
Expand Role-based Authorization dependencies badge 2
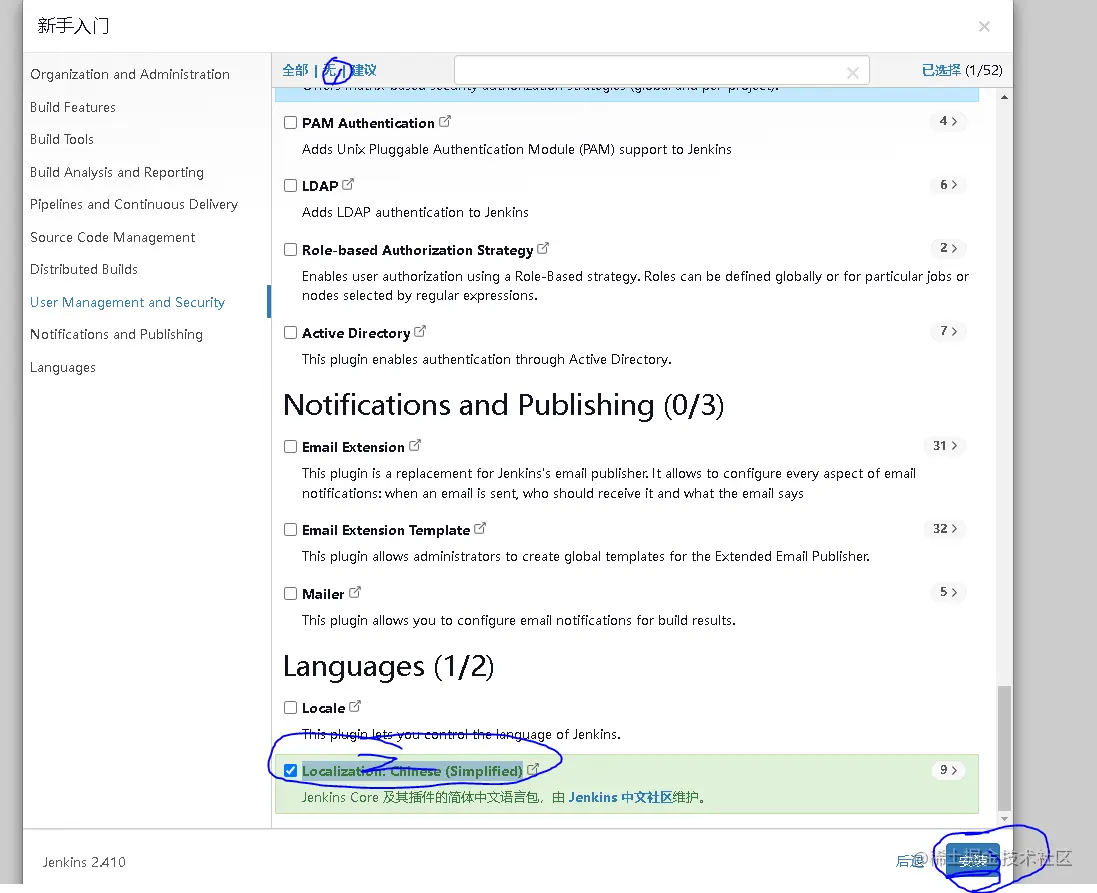[948, 248]
